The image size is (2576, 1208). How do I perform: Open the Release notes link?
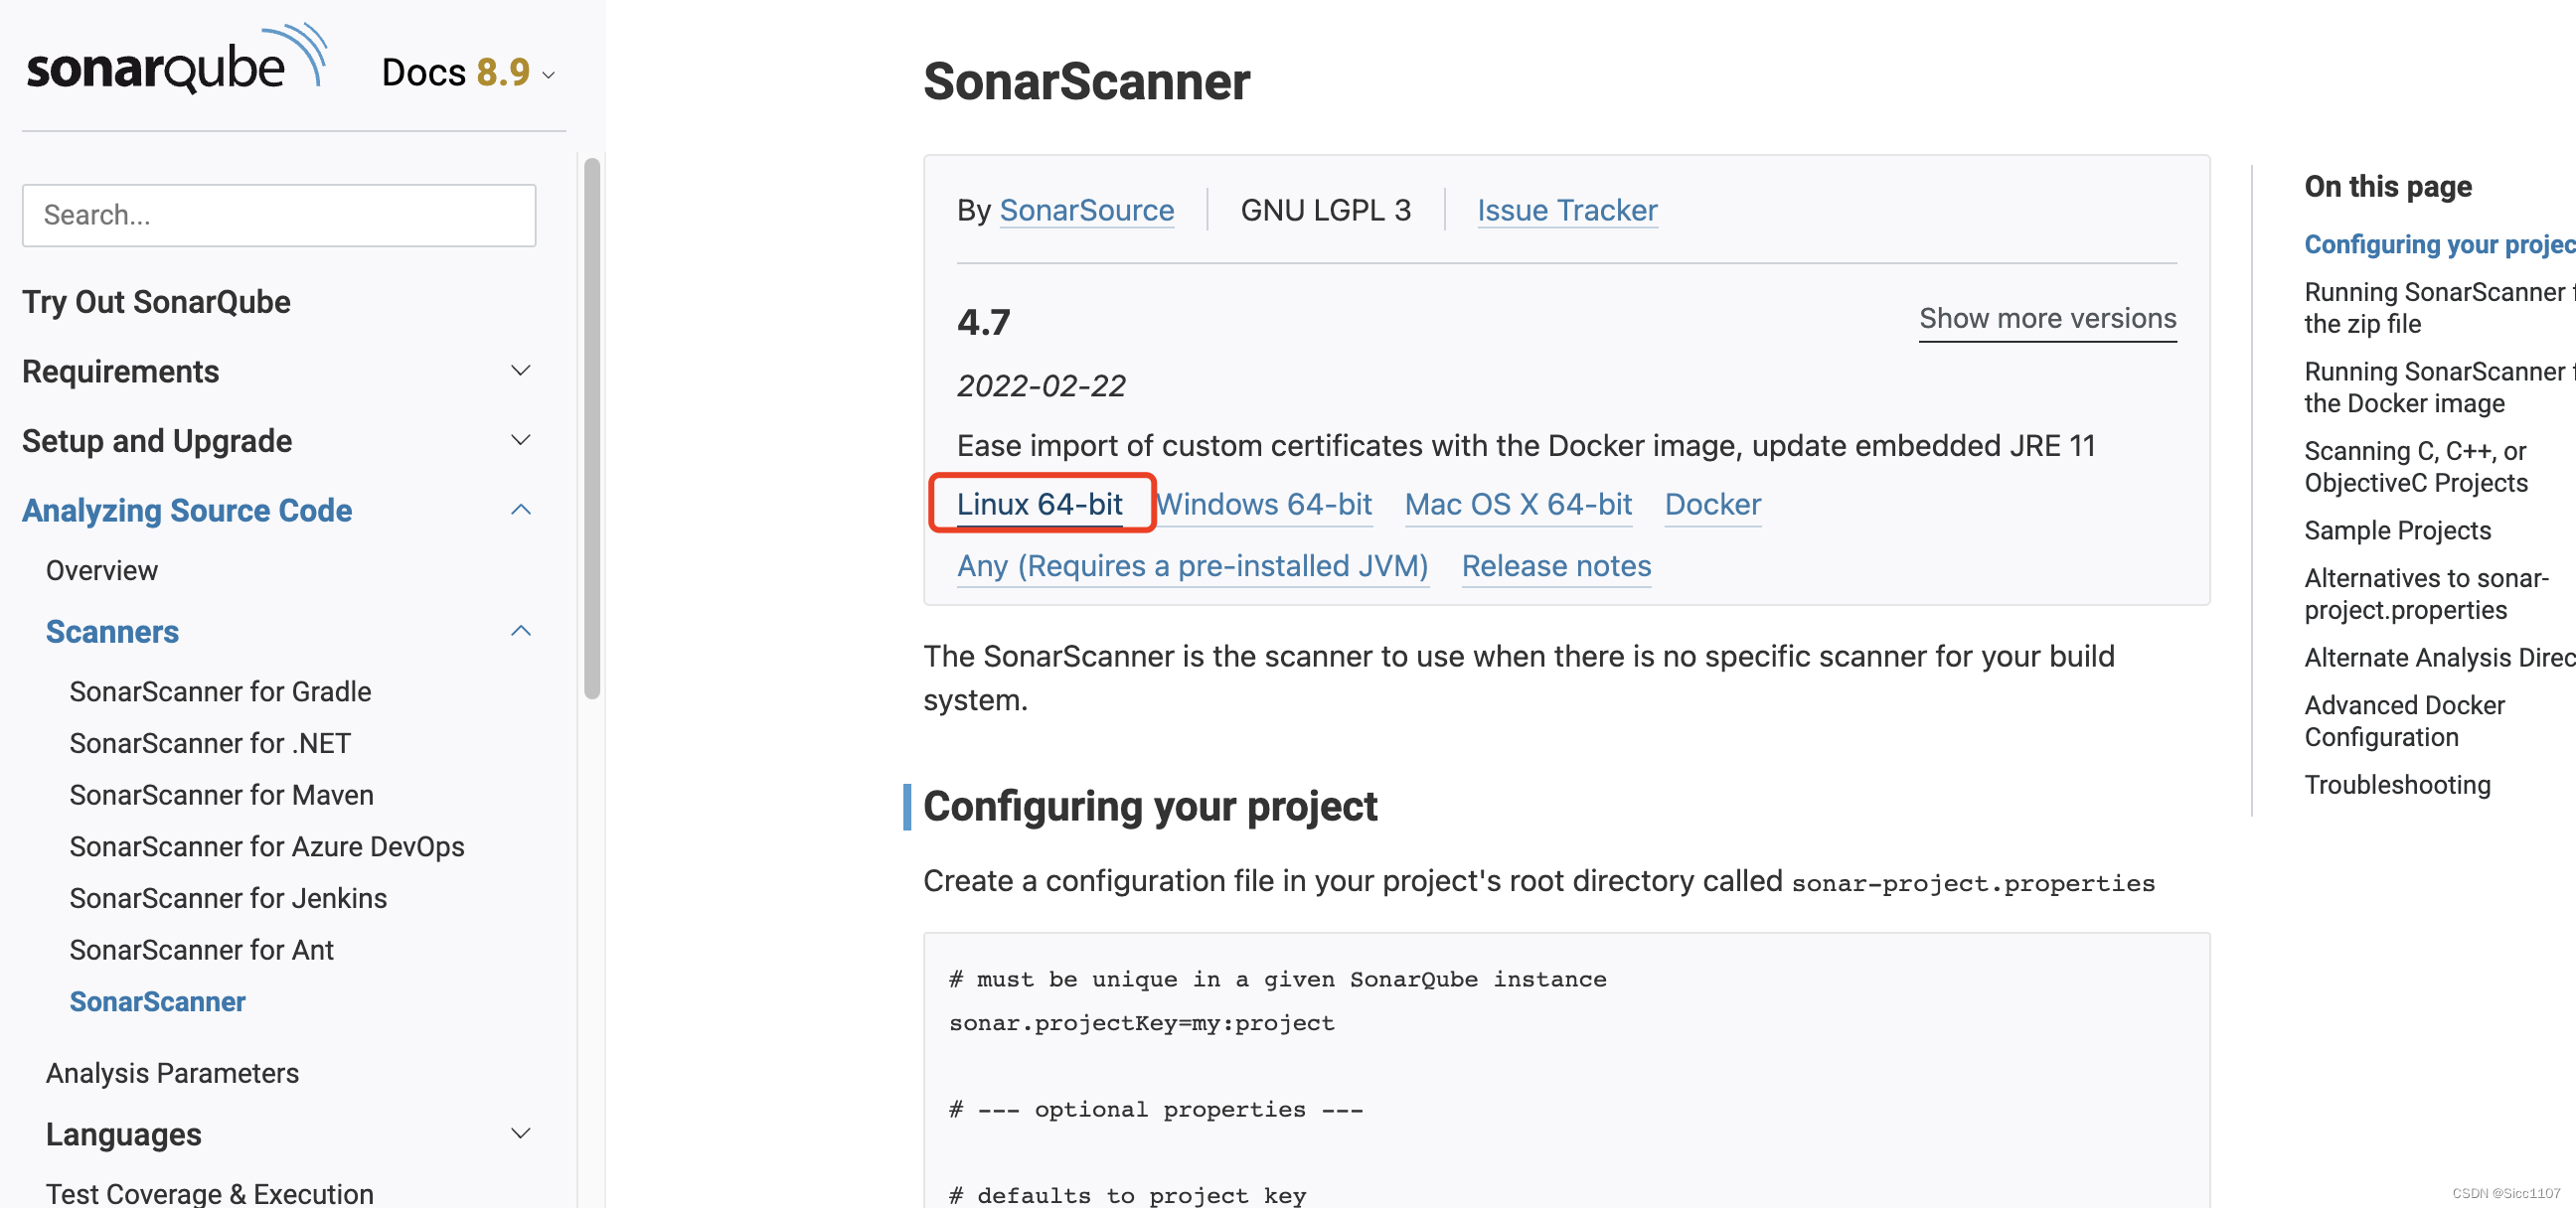click(1556, 566)
